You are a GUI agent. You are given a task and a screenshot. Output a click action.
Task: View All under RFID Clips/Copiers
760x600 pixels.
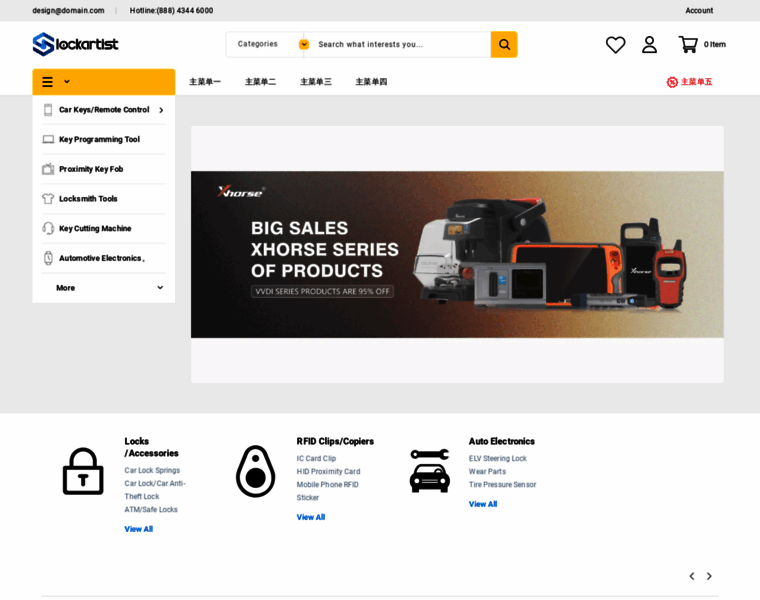pos(311,518)
